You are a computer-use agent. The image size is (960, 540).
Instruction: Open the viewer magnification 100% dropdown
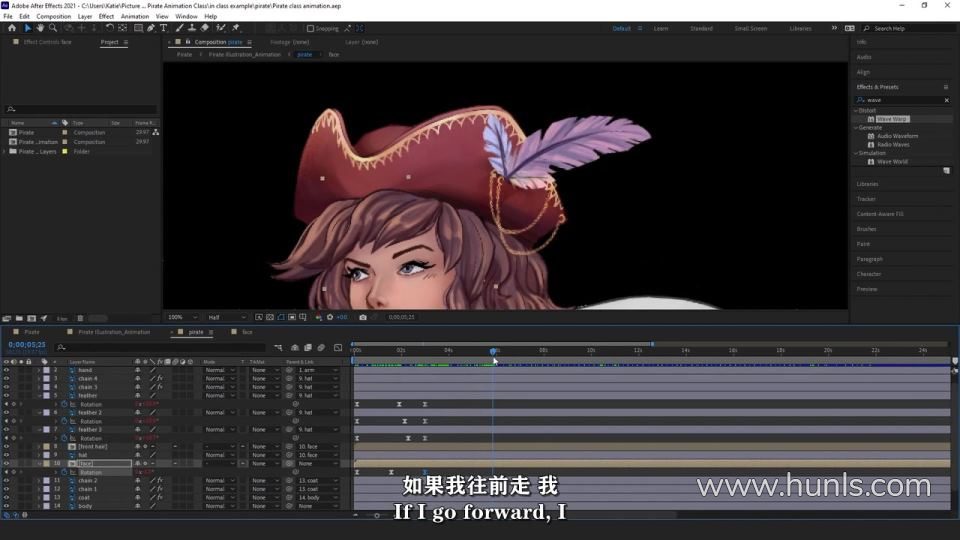182,317
